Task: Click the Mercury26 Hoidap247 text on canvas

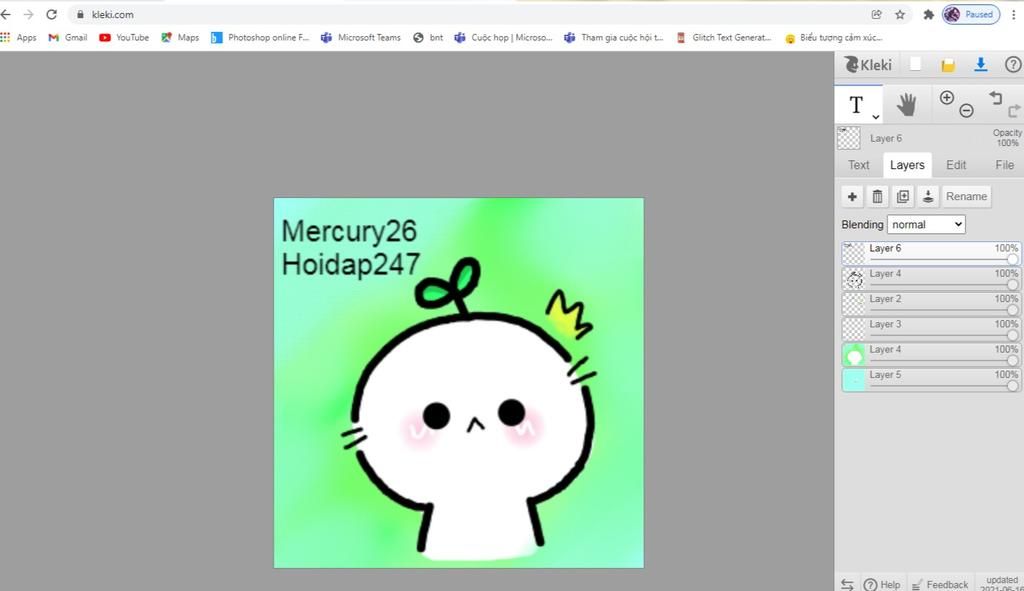Action: point(350,248)
